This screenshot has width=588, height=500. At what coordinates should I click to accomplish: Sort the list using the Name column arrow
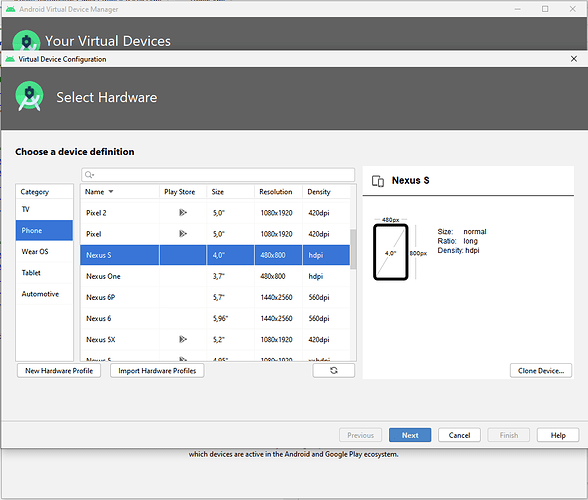(x=111, y=192)
